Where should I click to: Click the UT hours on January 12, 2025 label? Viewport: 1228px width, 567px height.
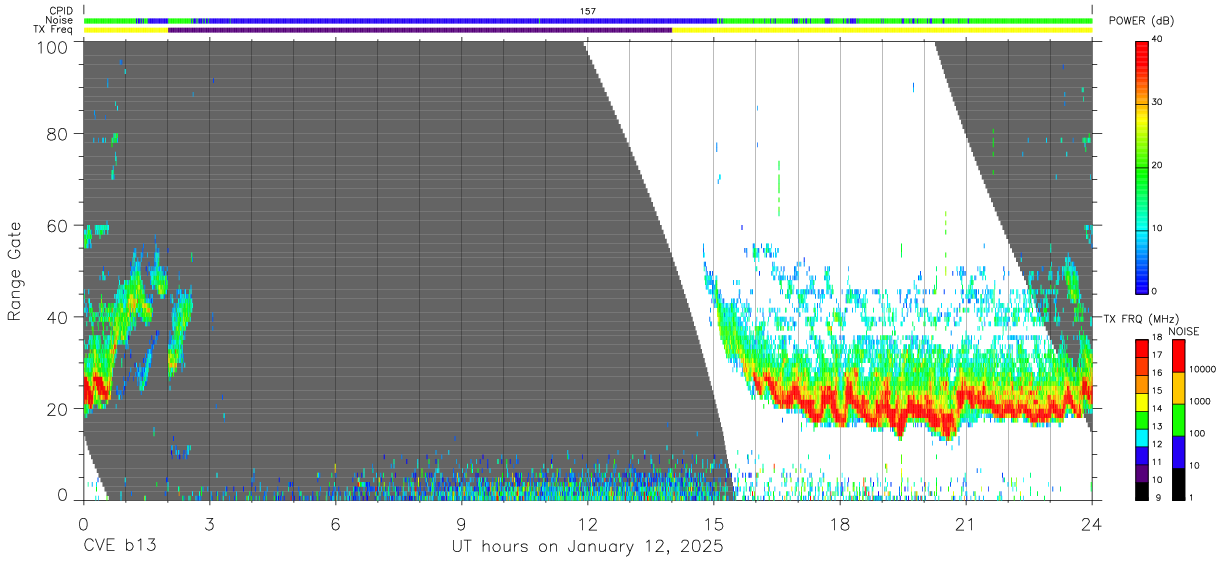588,547
